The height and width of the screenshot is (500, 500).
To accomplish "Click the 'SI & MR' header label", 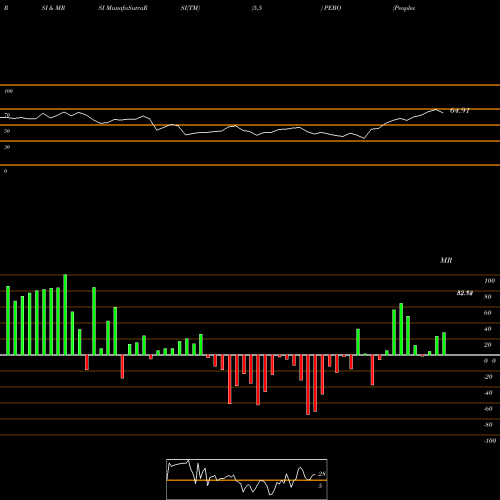I will (x=53, y=8).
